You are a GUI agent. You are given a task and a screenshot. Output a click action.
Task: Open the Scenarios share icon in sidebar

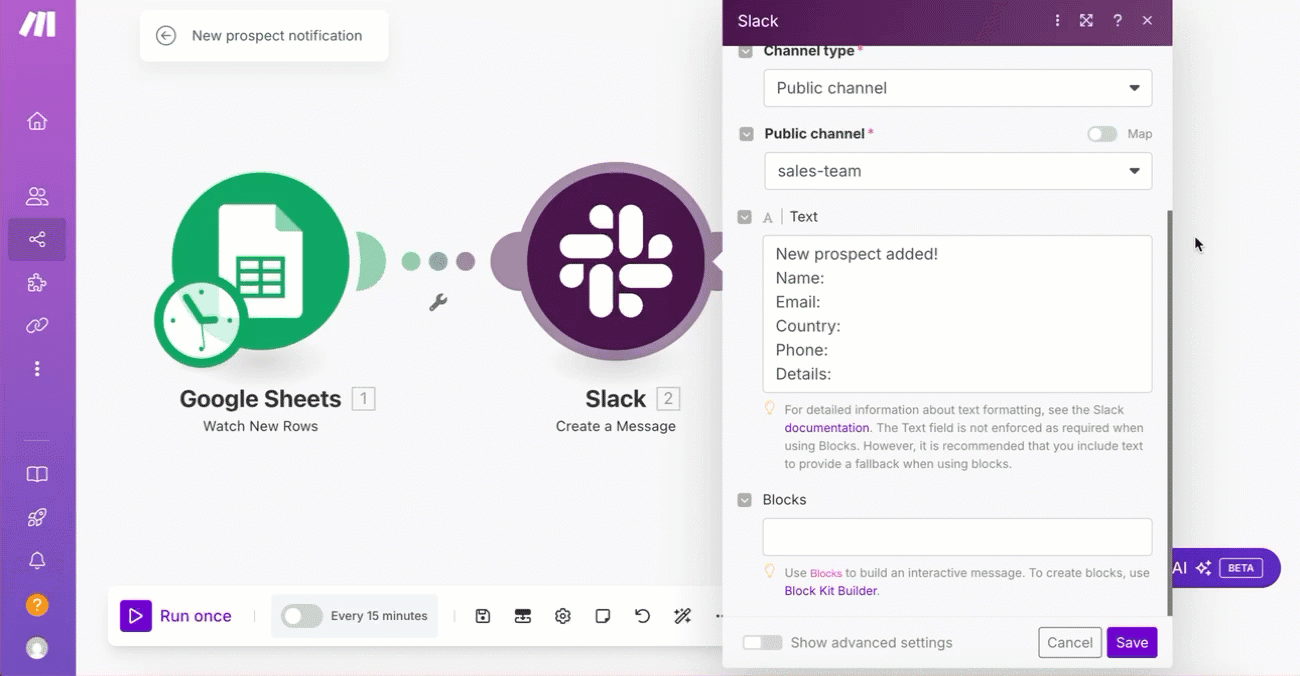click(37, 239)
